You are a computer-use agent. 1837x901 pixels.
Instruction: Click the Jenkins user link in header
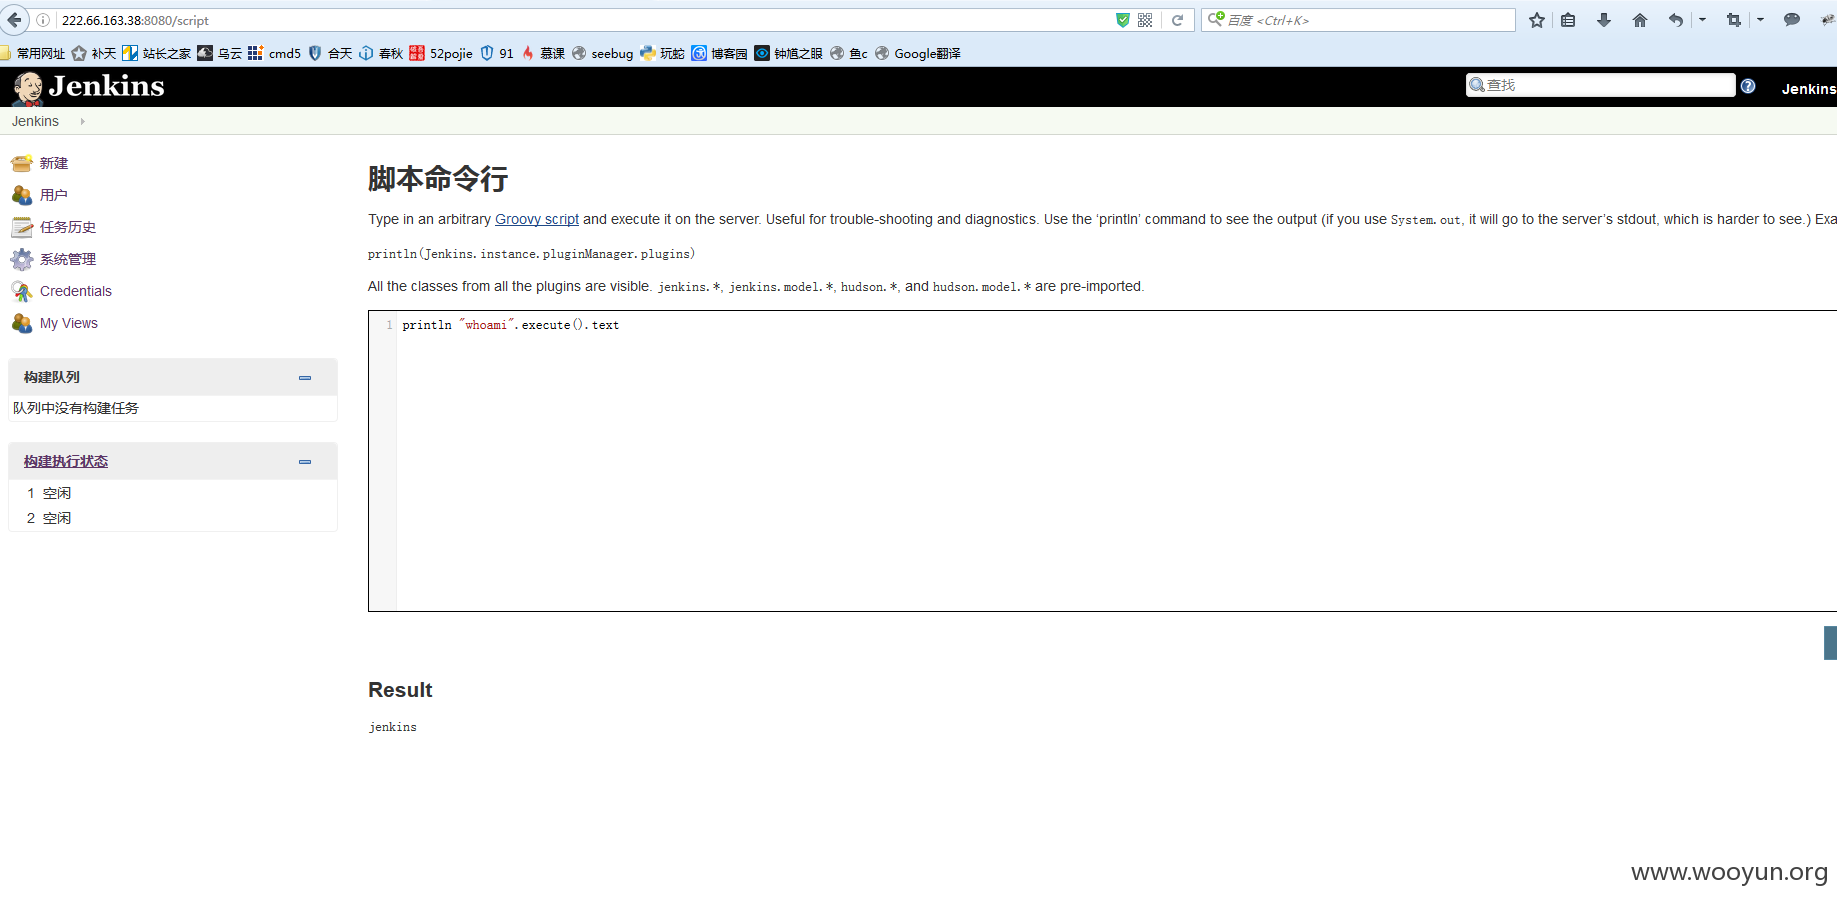click(1808, 89)
